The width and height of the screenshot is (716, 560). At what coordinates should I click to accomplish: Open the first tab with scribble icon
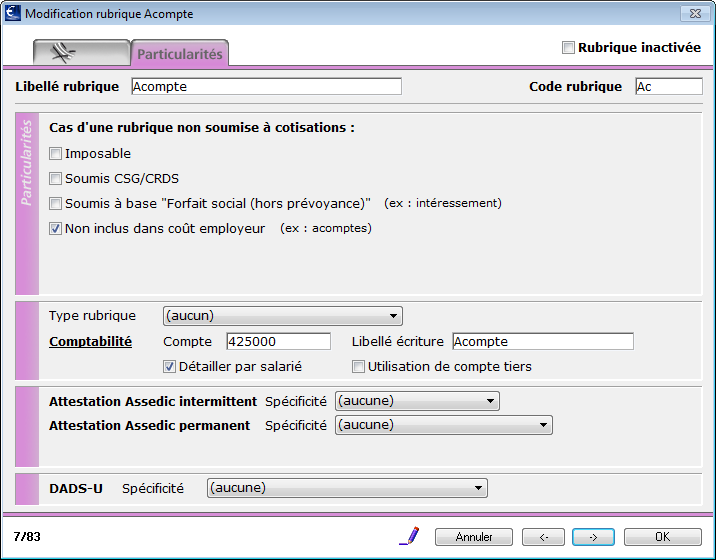pos(82,53)
